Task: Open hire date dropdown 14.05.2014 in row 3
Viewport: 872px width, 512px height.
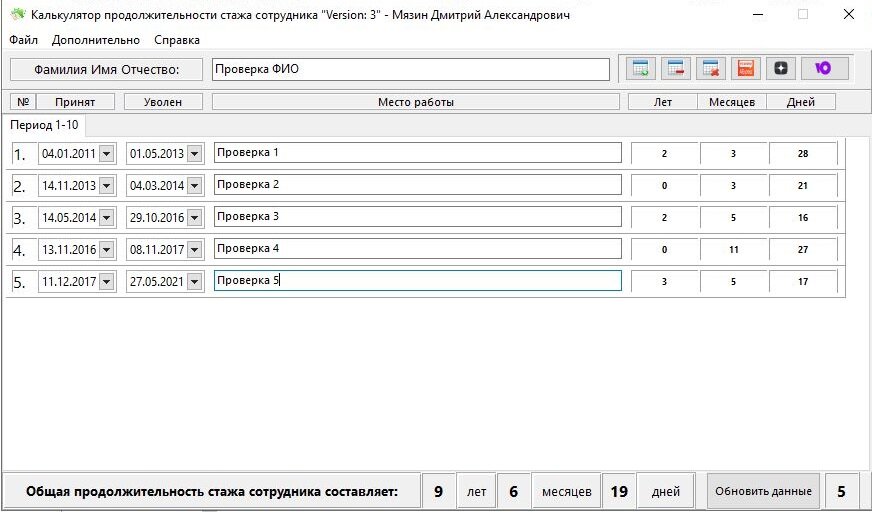Action: (106, 218)
